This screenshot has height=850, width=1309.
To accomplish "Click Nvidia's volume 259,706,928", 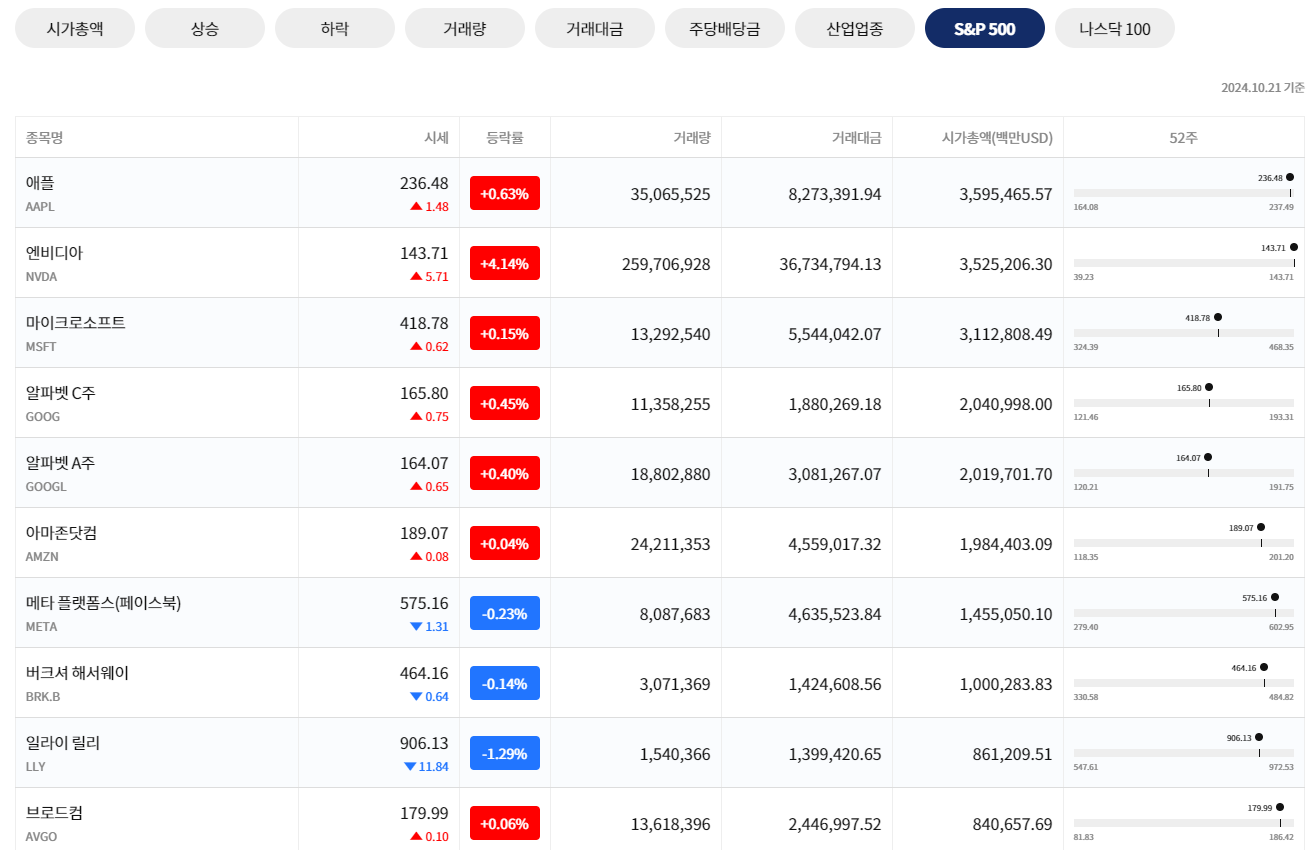I will 665,264.
